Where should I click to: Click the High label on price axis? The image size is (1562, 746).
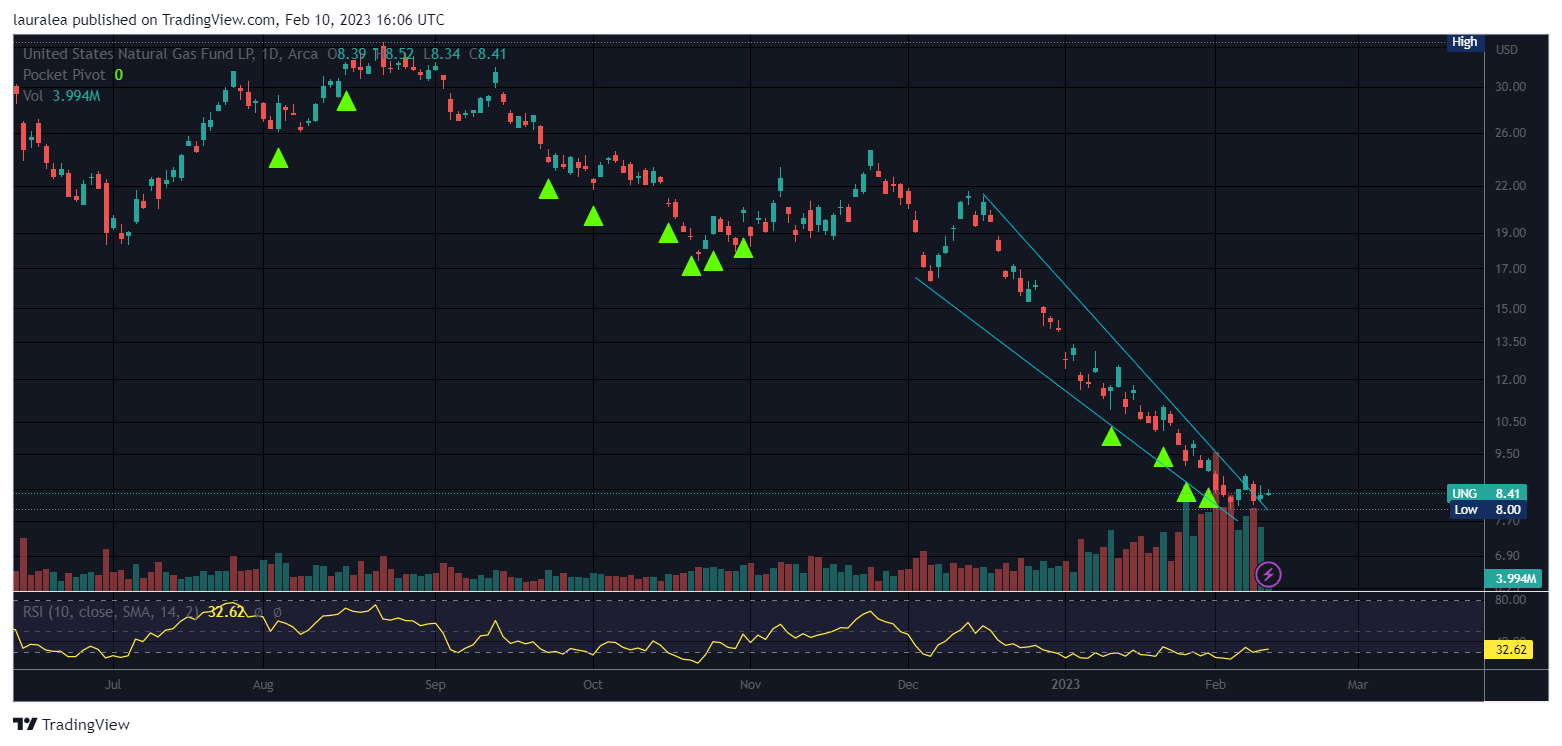(1465, 42)
